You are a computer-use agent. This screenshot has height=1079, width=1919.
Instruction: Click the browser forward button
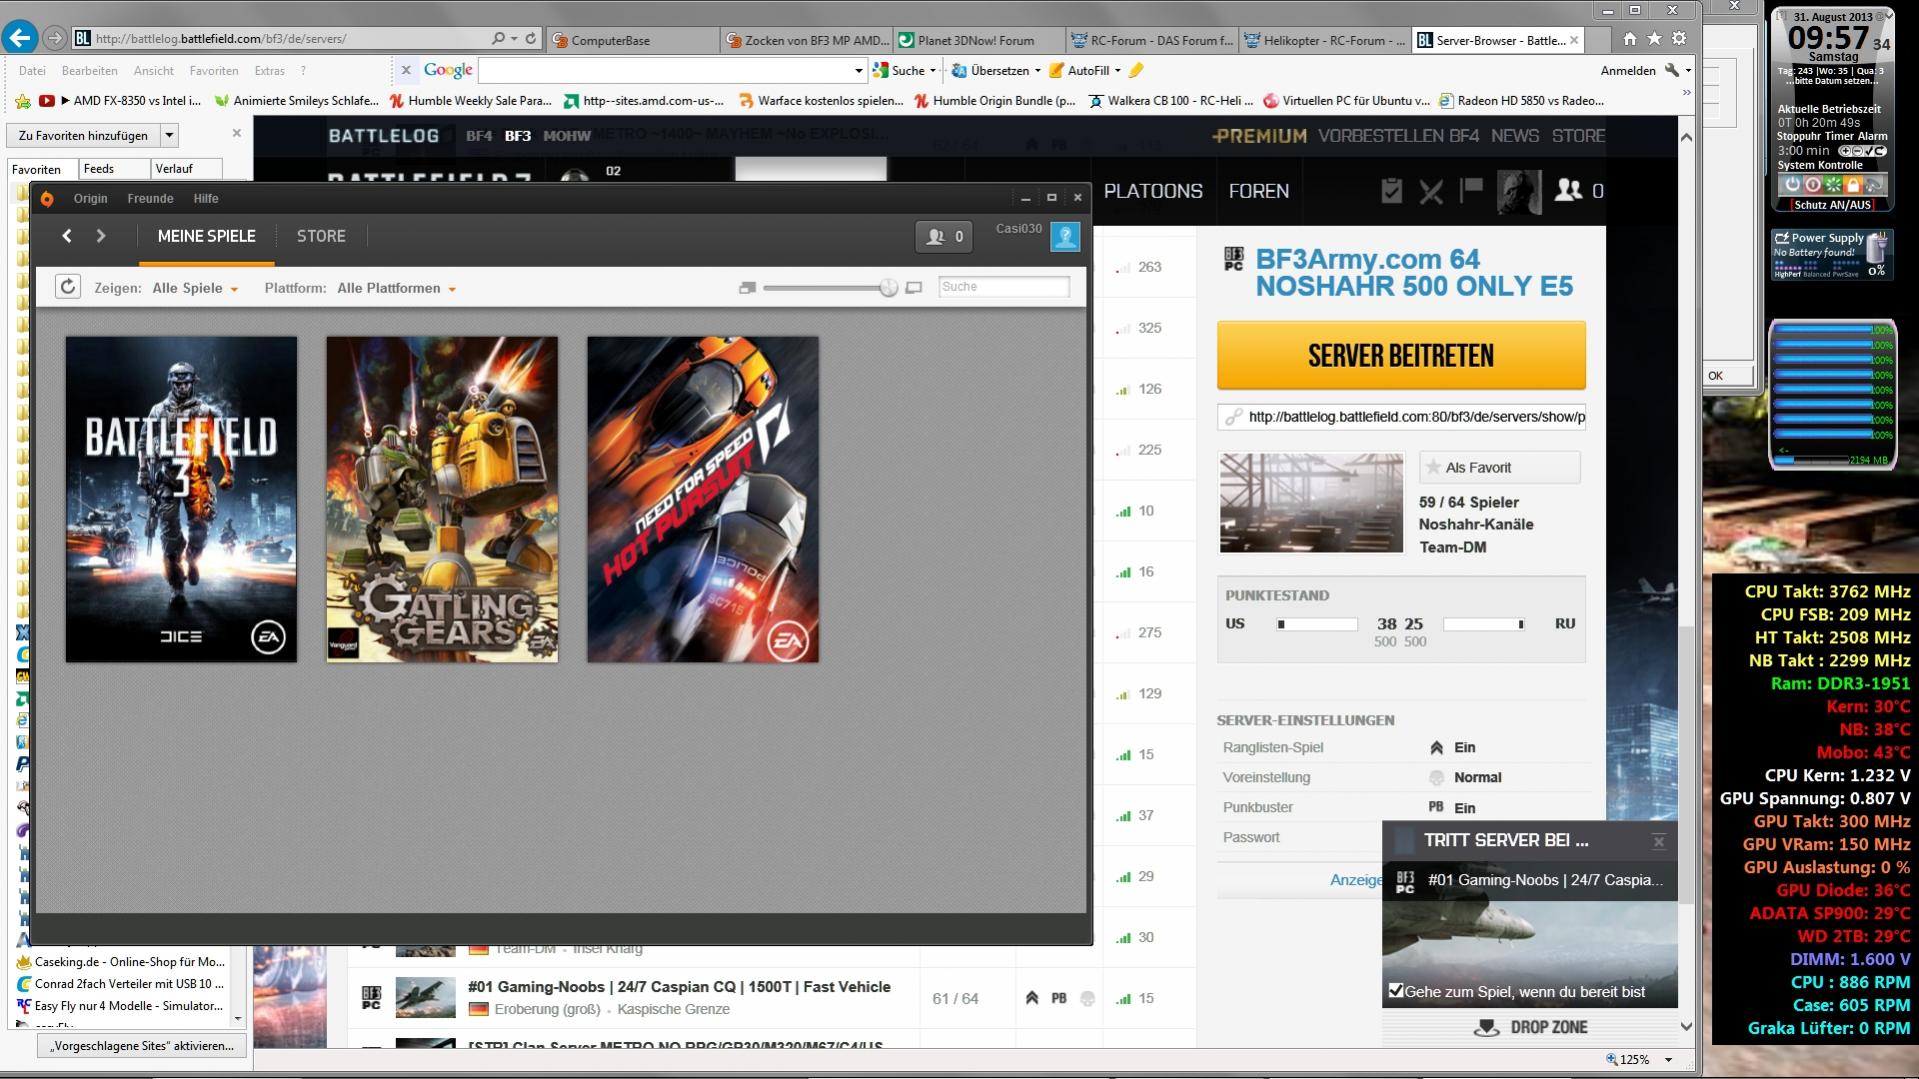[x=55, y=38]
